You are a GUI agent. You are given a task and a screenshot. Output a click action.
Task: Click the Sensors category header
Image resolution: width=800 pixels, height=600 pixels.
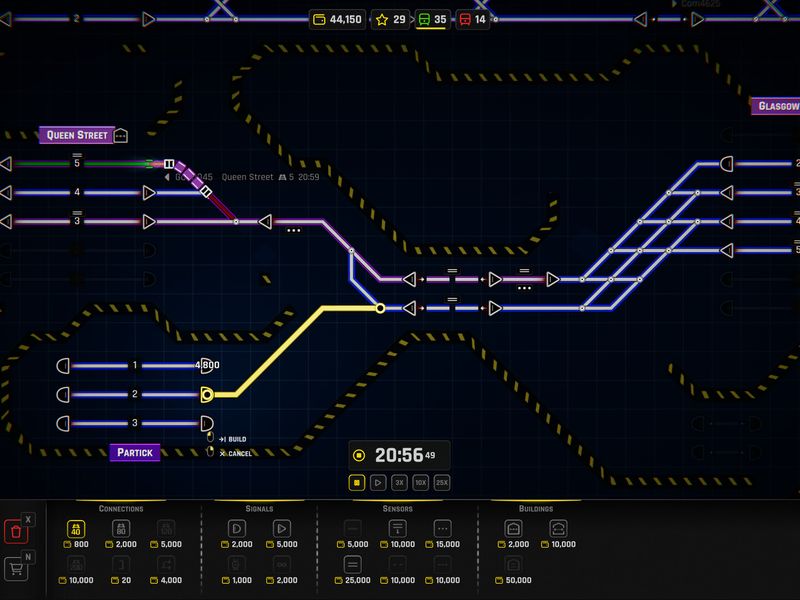pos(397,509)
